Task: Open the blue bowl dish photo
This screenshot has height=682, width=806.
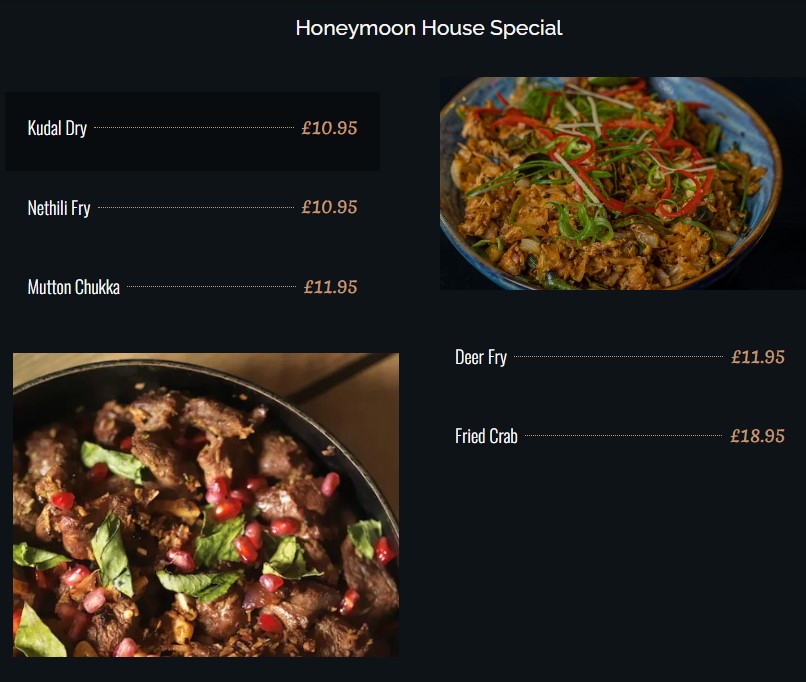Action: [x=622, y=183]
